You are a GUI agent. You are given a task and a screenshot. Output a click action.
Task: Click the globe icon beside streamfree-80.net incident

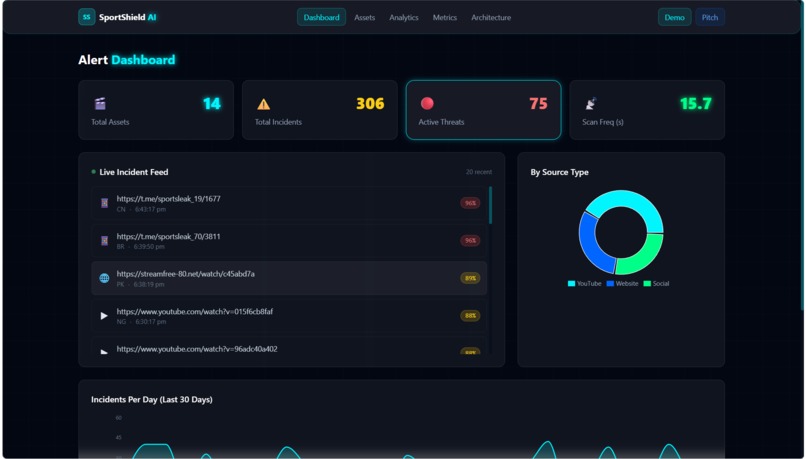(x=104, y=278)
